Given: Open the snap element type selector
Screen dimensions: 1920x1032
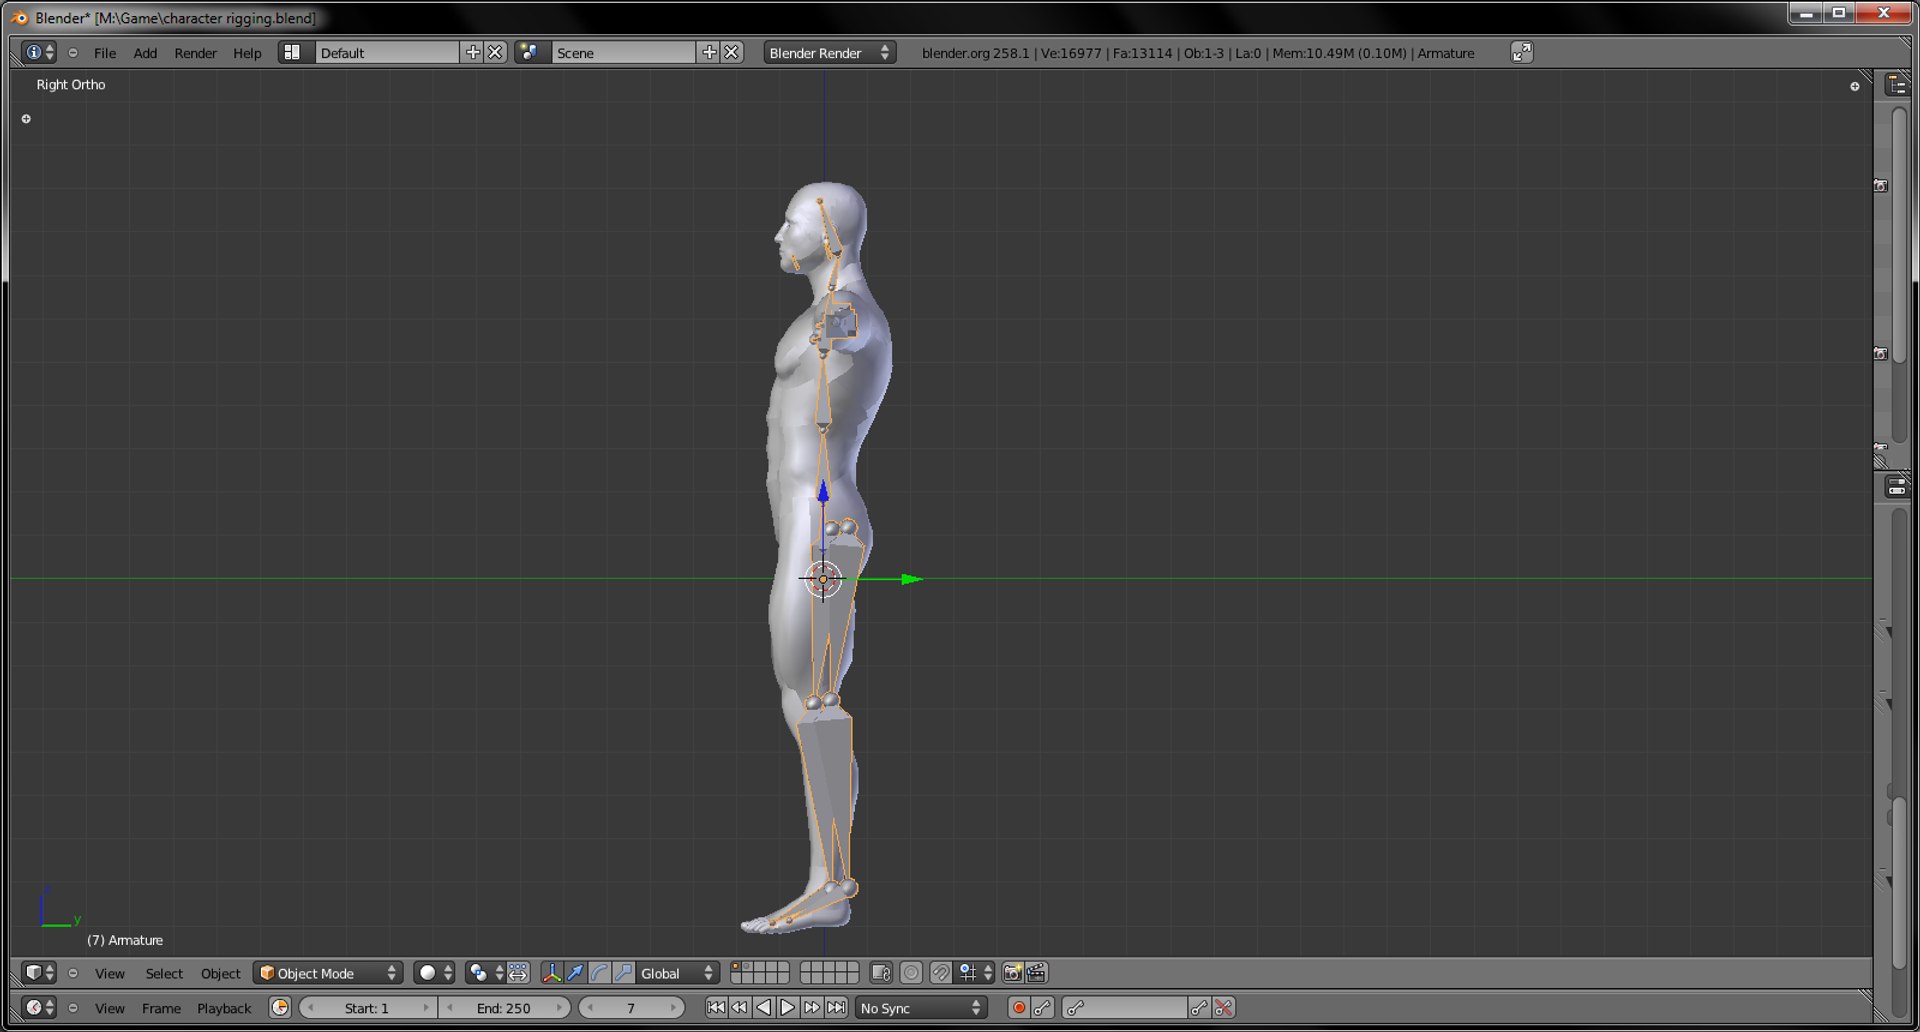Looking at the screenshot, I should [x=975, y=973].
